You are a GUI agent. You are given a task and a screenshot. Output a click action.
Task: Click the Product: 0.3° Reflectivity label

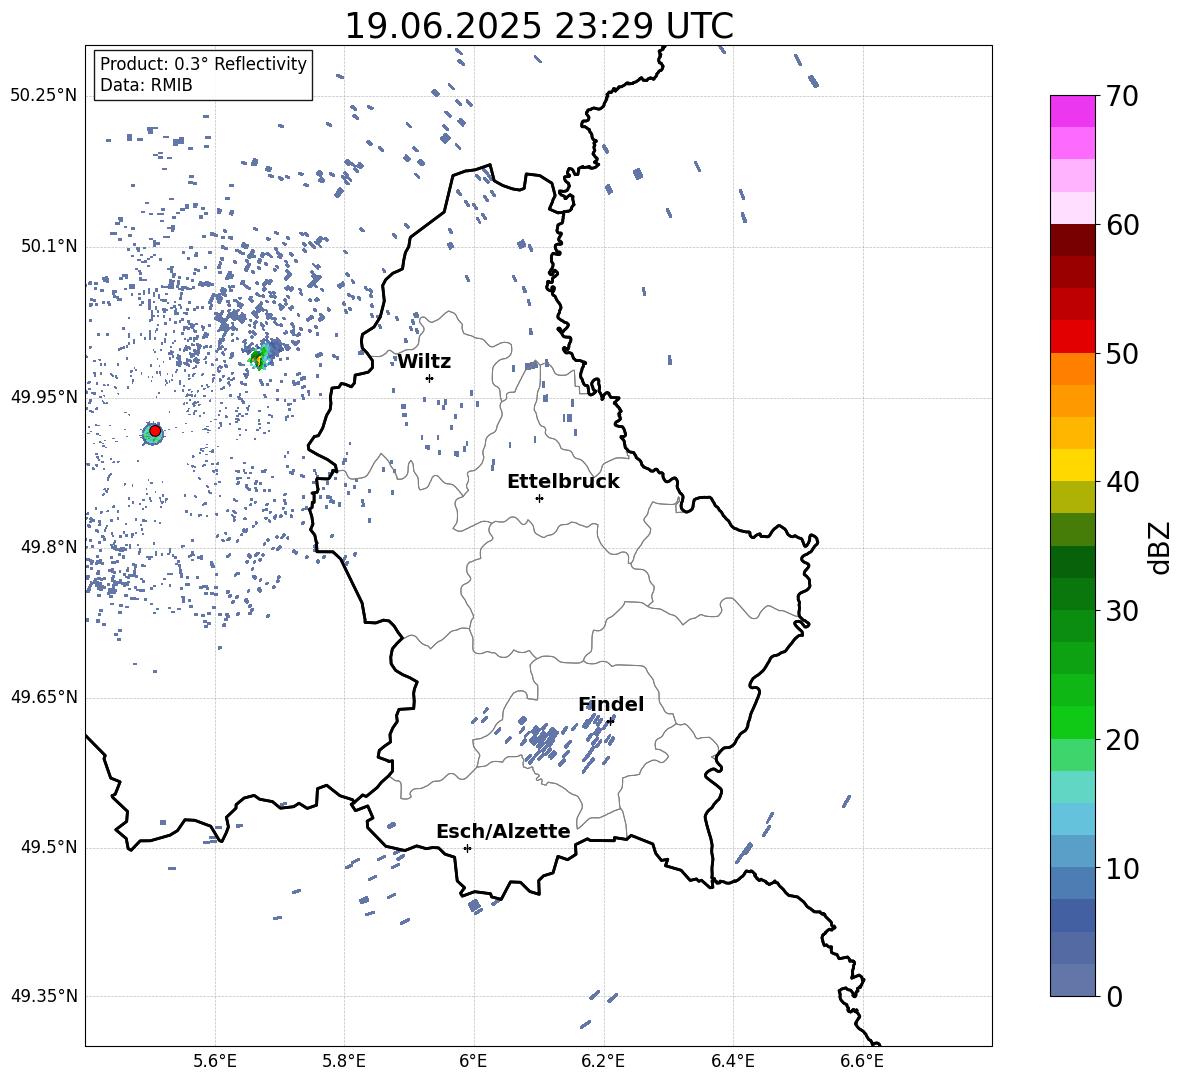click(203, 64)
